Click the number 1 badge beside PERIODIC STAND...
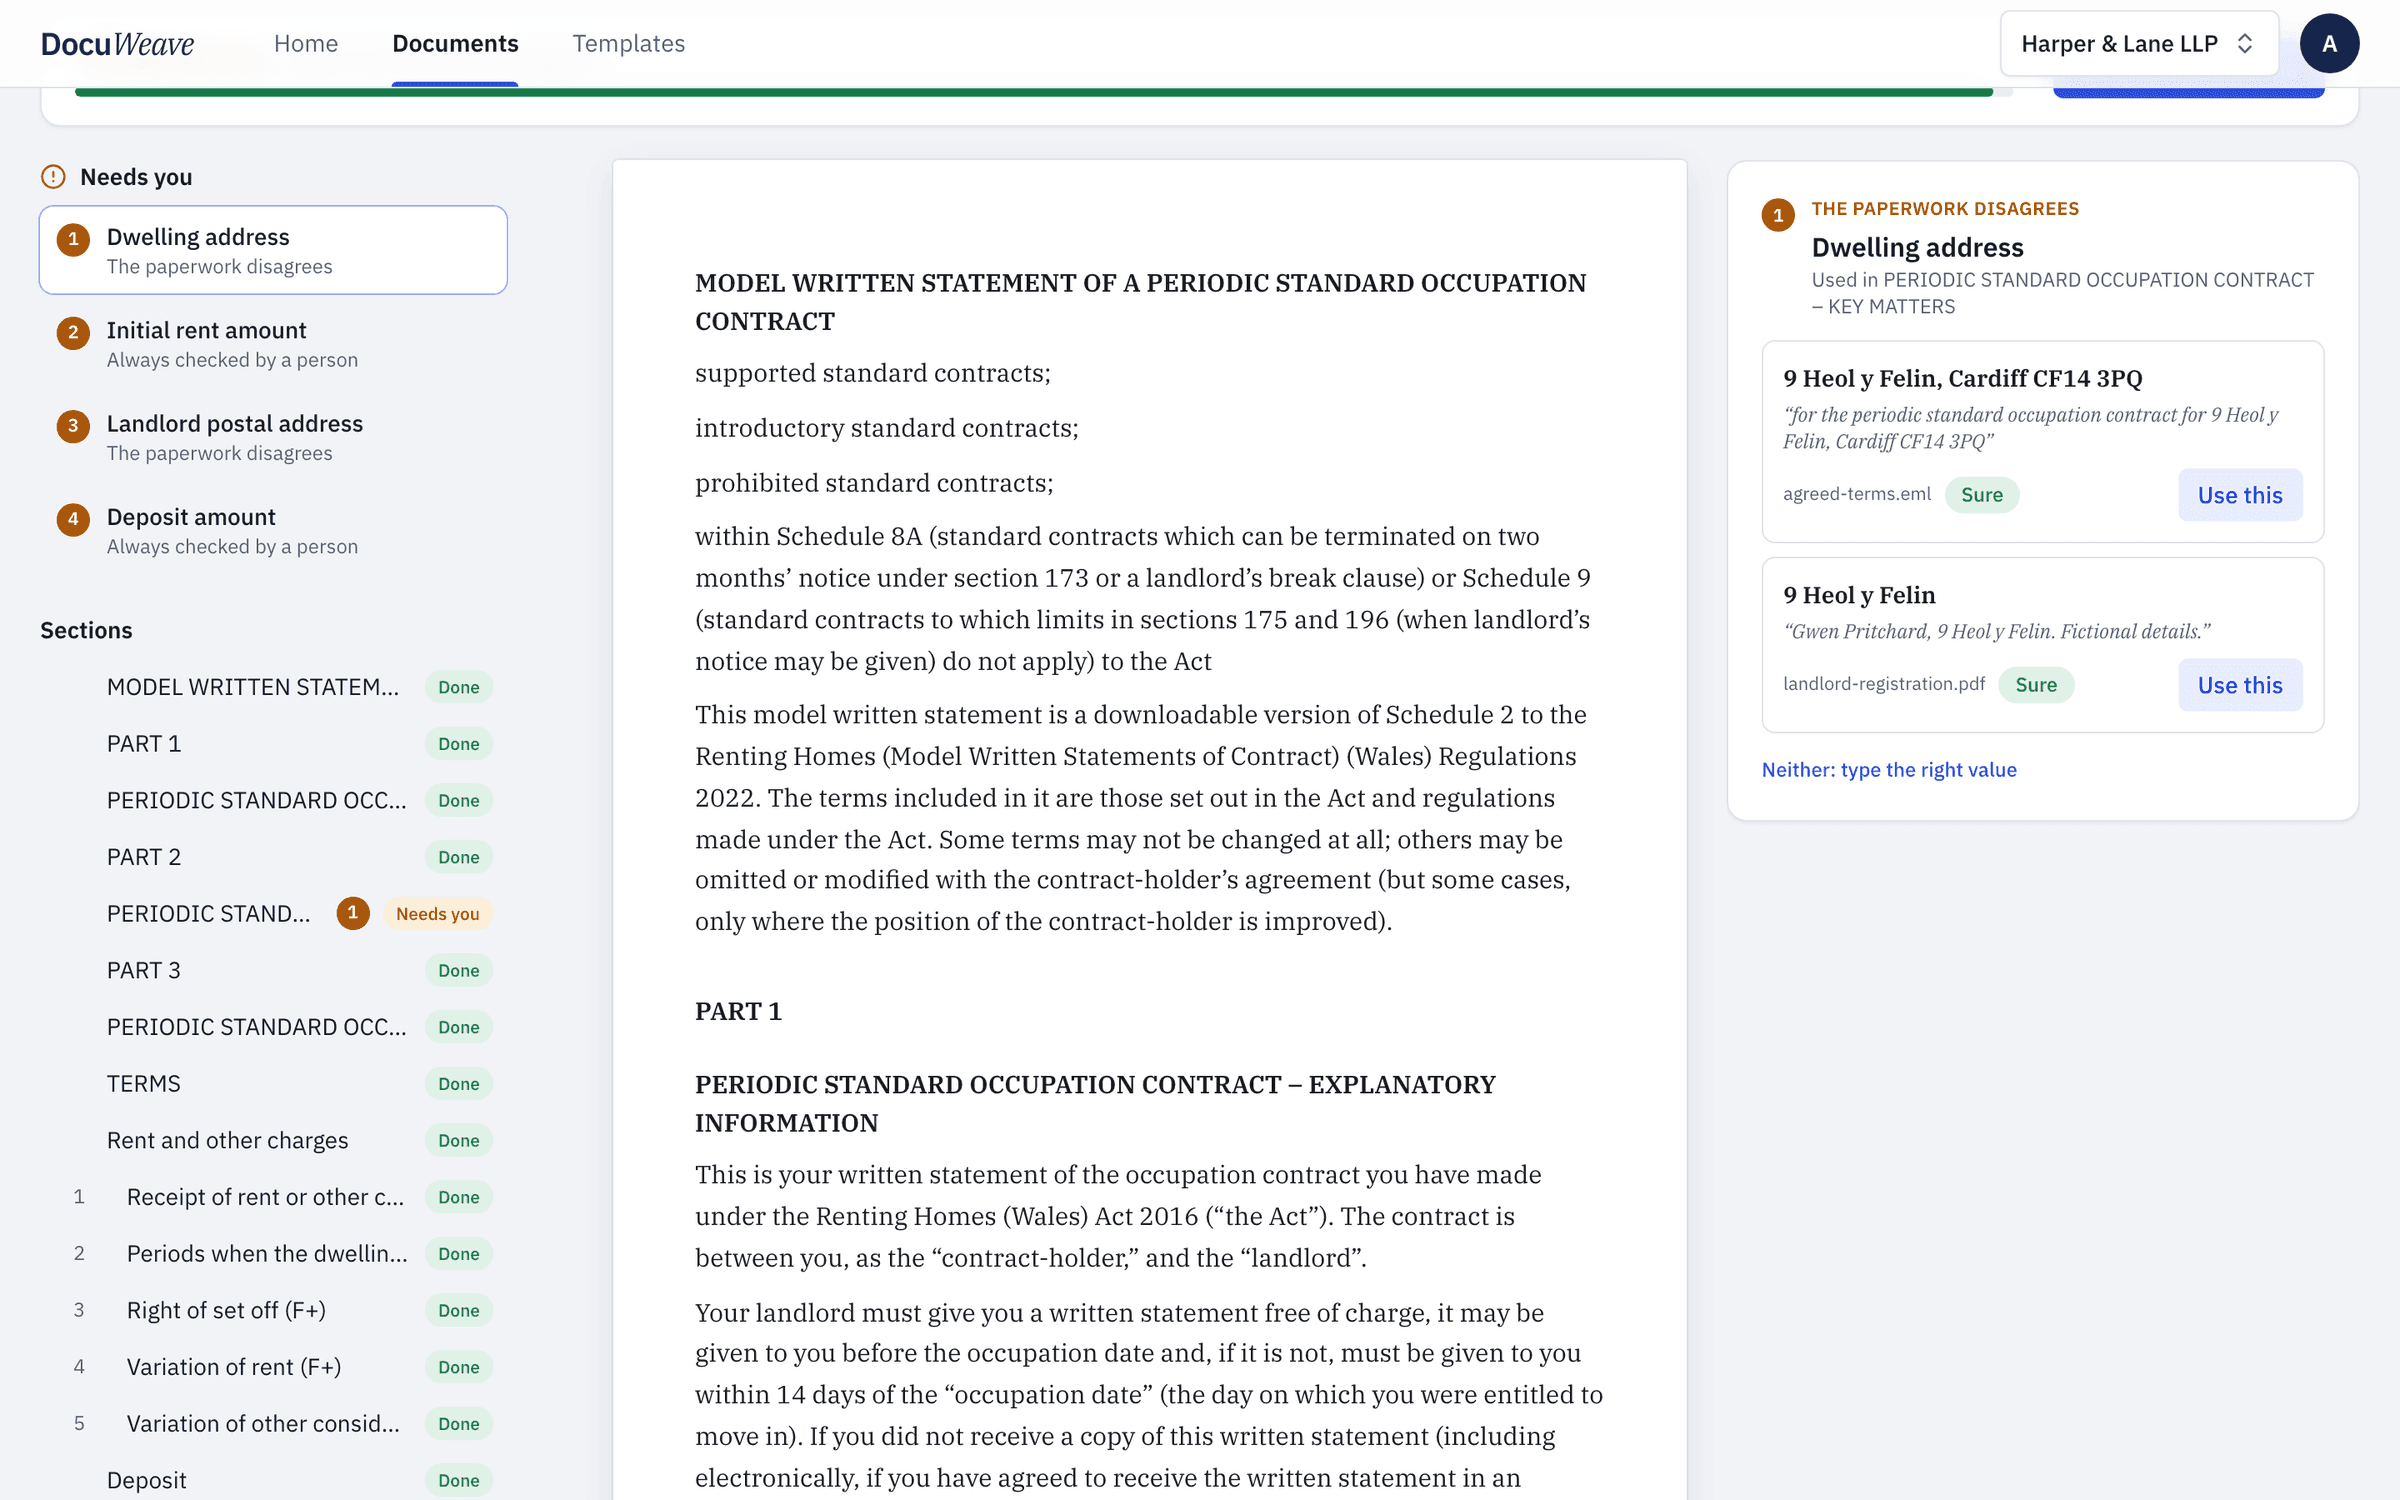The height and width of the screenshot is (1500, 2400). 352,913
